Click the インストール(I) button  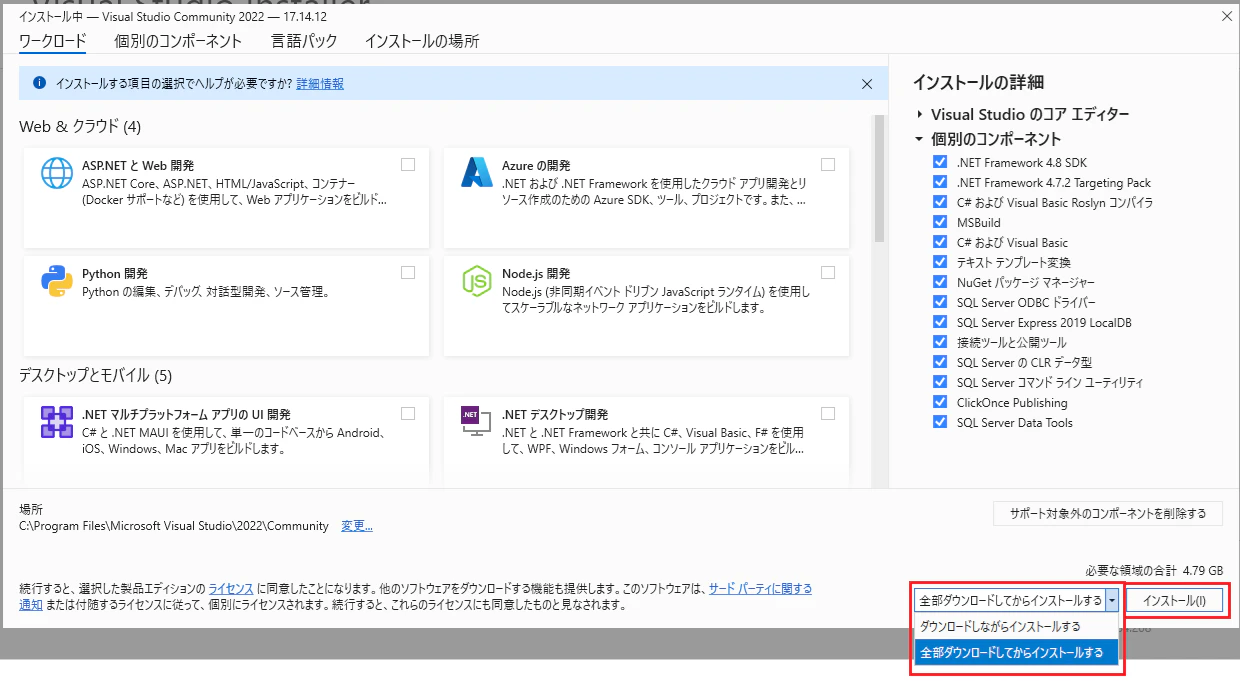tap(1175, 601)
